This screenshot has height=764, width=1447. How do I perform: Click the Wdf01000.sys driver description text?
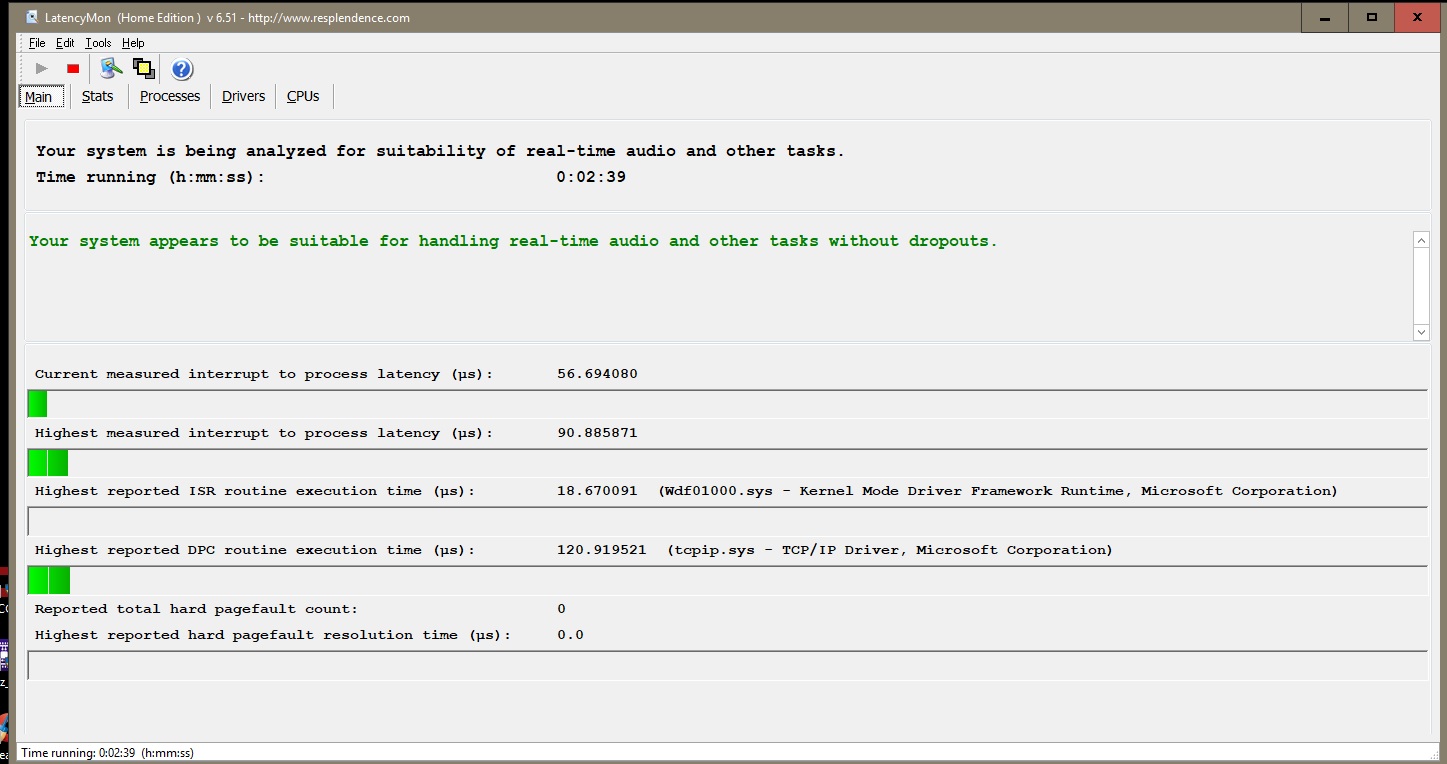(998, 491)
